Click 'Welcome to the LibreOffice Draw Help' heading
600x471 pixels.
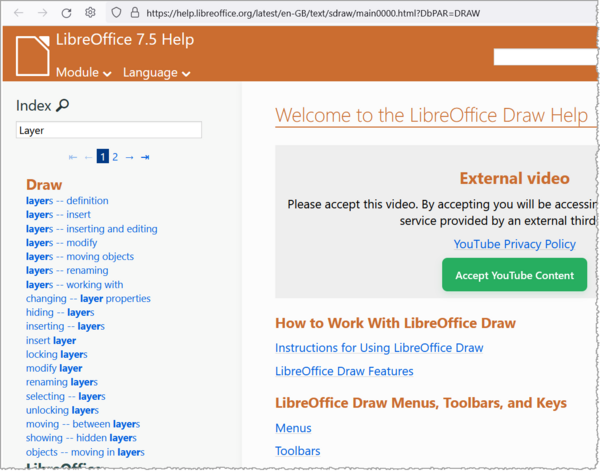[x=431, y=115]
